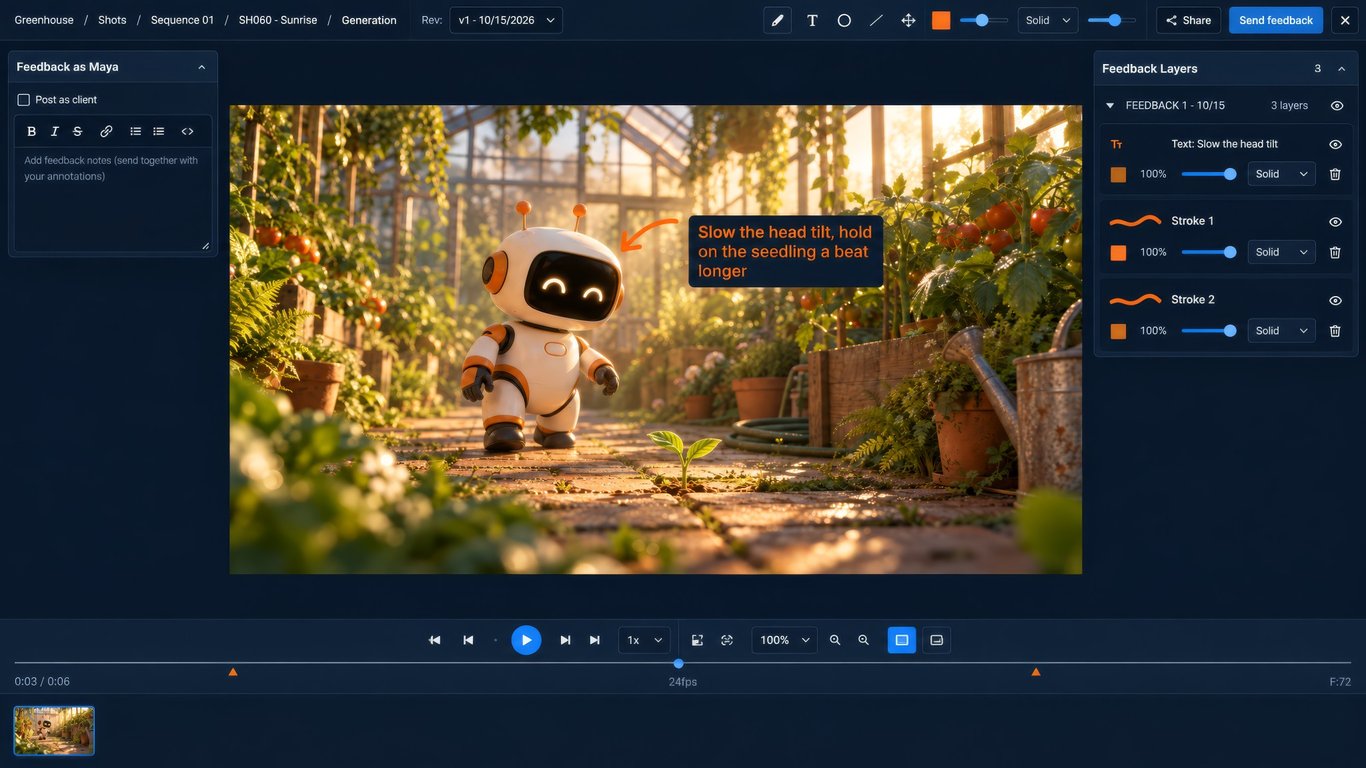Screen dimensions: 1366x768
Task: Adjust the Stroke 2 opacity slider
Action: pyautogui.click(x=1209, y=331)
